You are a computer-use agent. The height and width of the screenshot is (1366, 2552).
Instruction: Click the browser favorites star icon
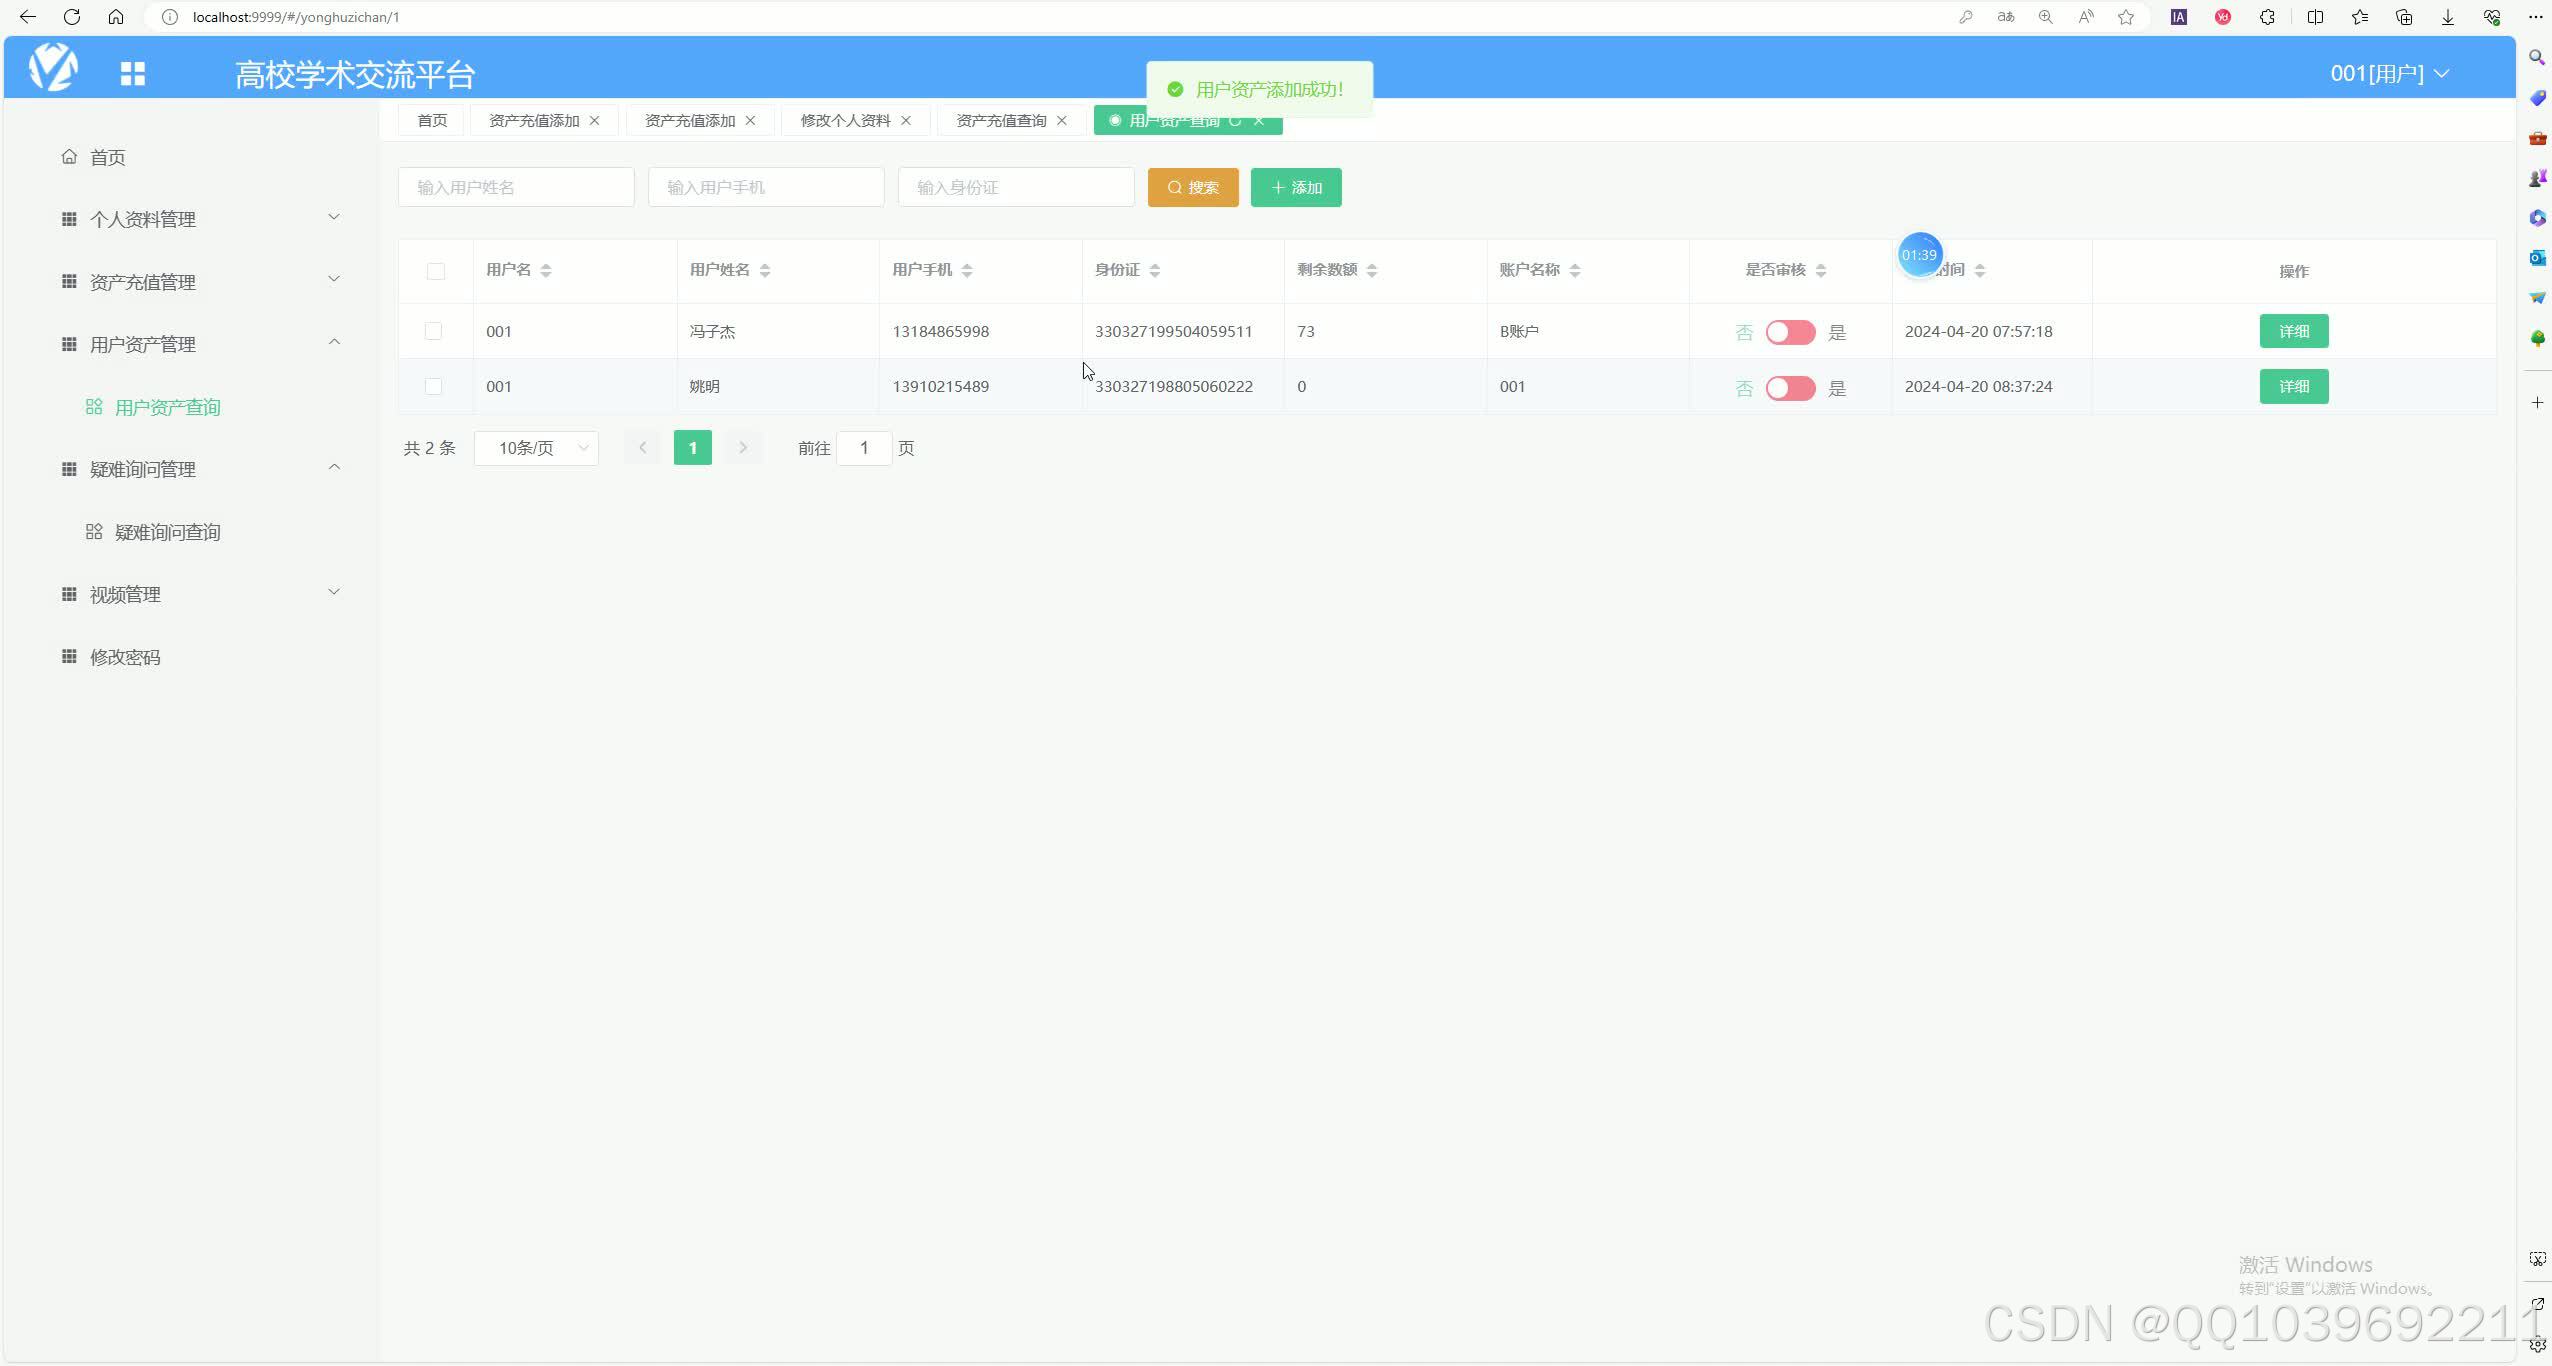coord(2126,17)
